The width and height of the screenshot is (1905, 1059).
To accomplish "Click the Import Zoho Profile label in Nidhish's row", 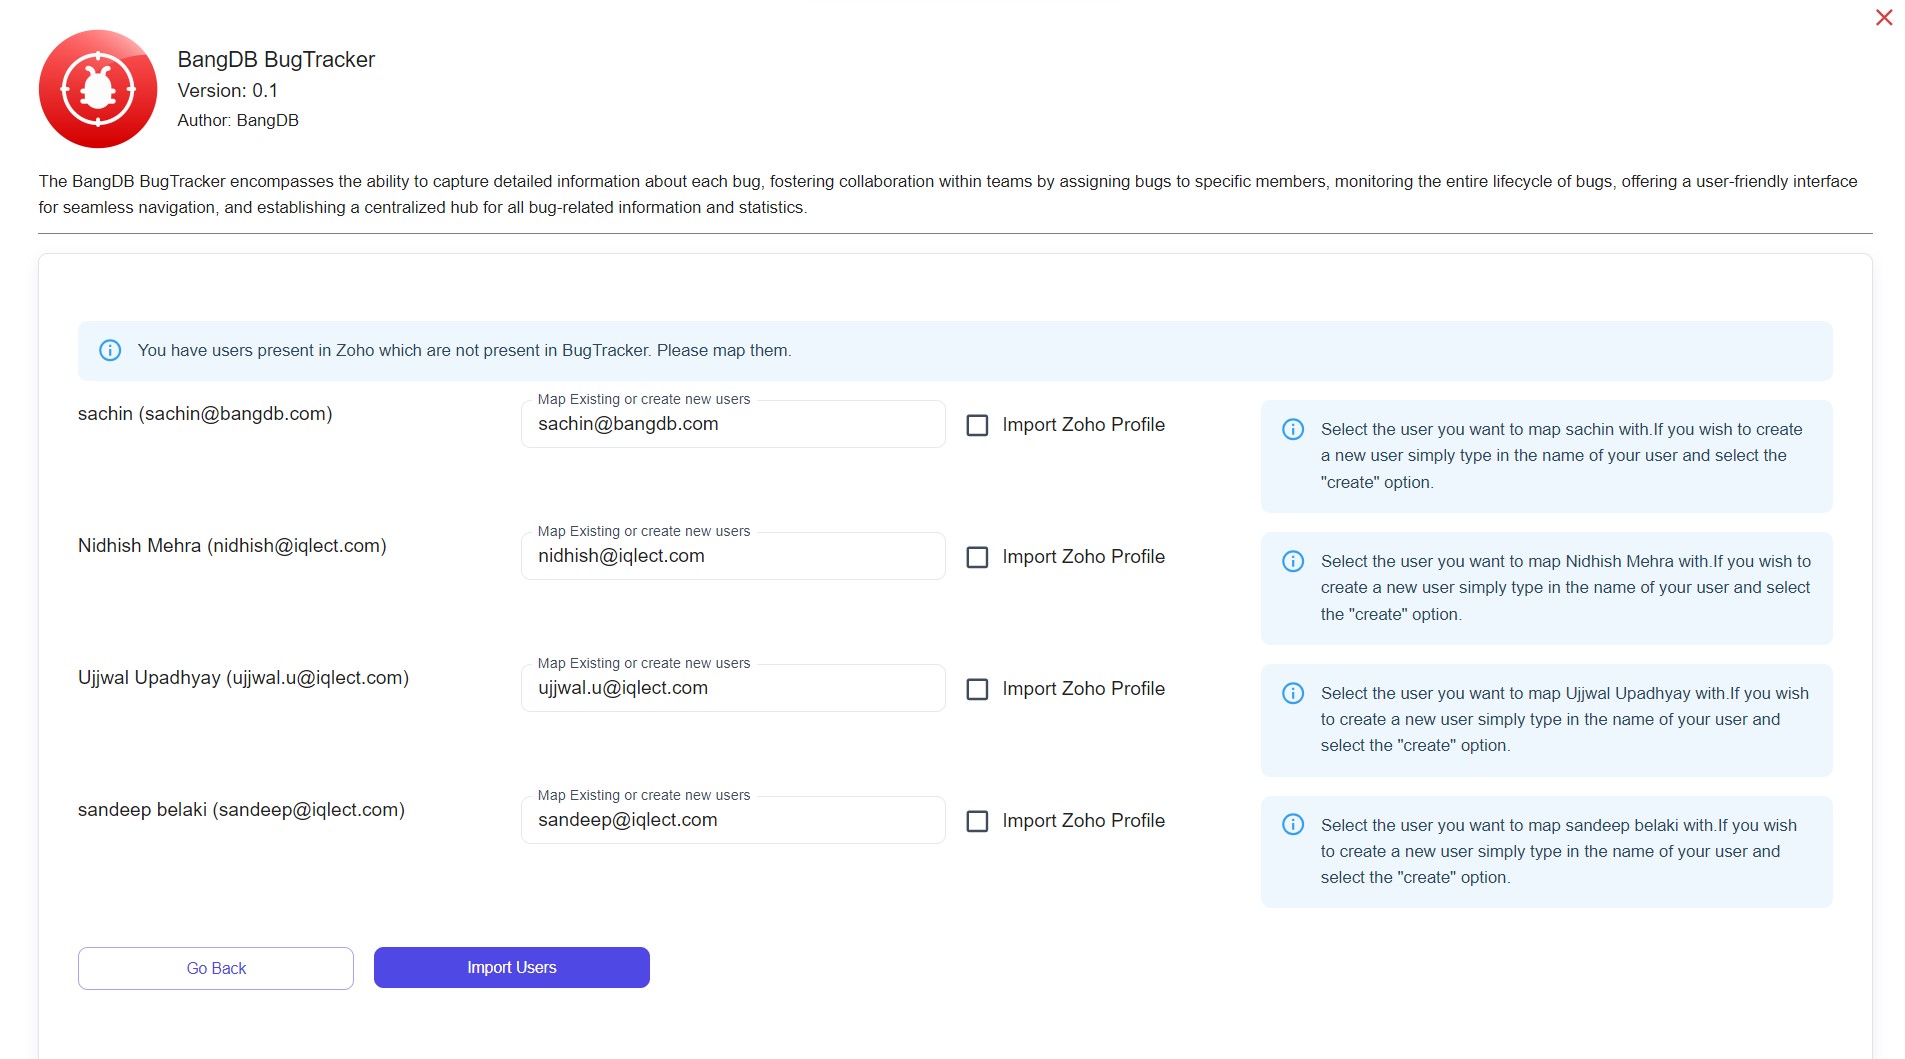I will pyautogui.click(x=1084, y=557).
